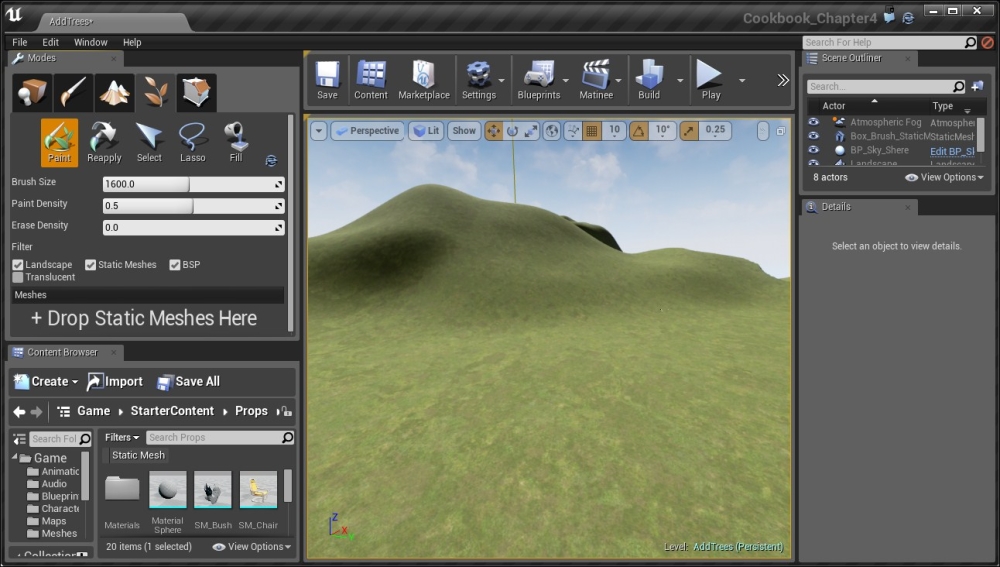The height and width of the screenshot is (567, 1000).
Task: Maximize viewport with the restore icon
Action: coord(781,131)
